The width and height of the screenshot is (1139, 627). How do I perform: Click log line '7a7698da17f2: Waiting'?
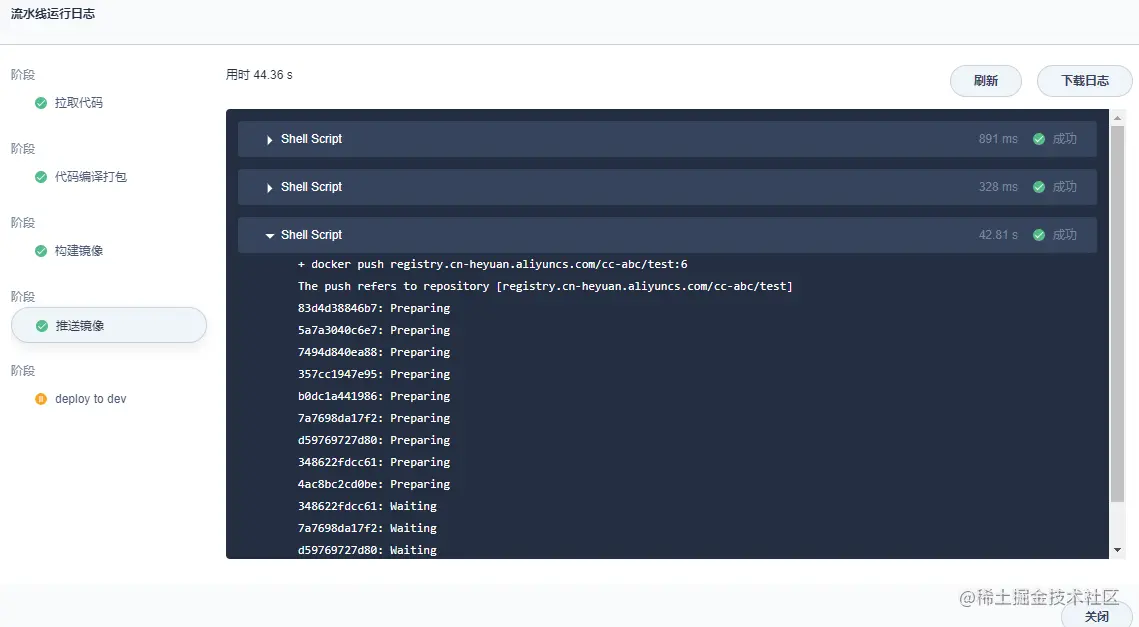coord(368,528)
